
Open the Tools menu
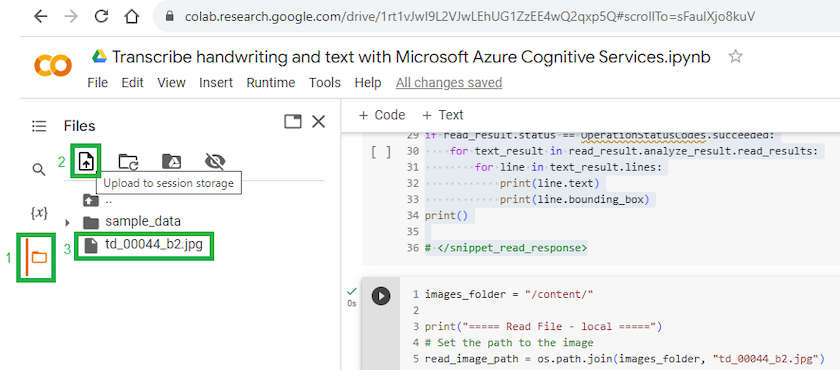coord(325,83)
